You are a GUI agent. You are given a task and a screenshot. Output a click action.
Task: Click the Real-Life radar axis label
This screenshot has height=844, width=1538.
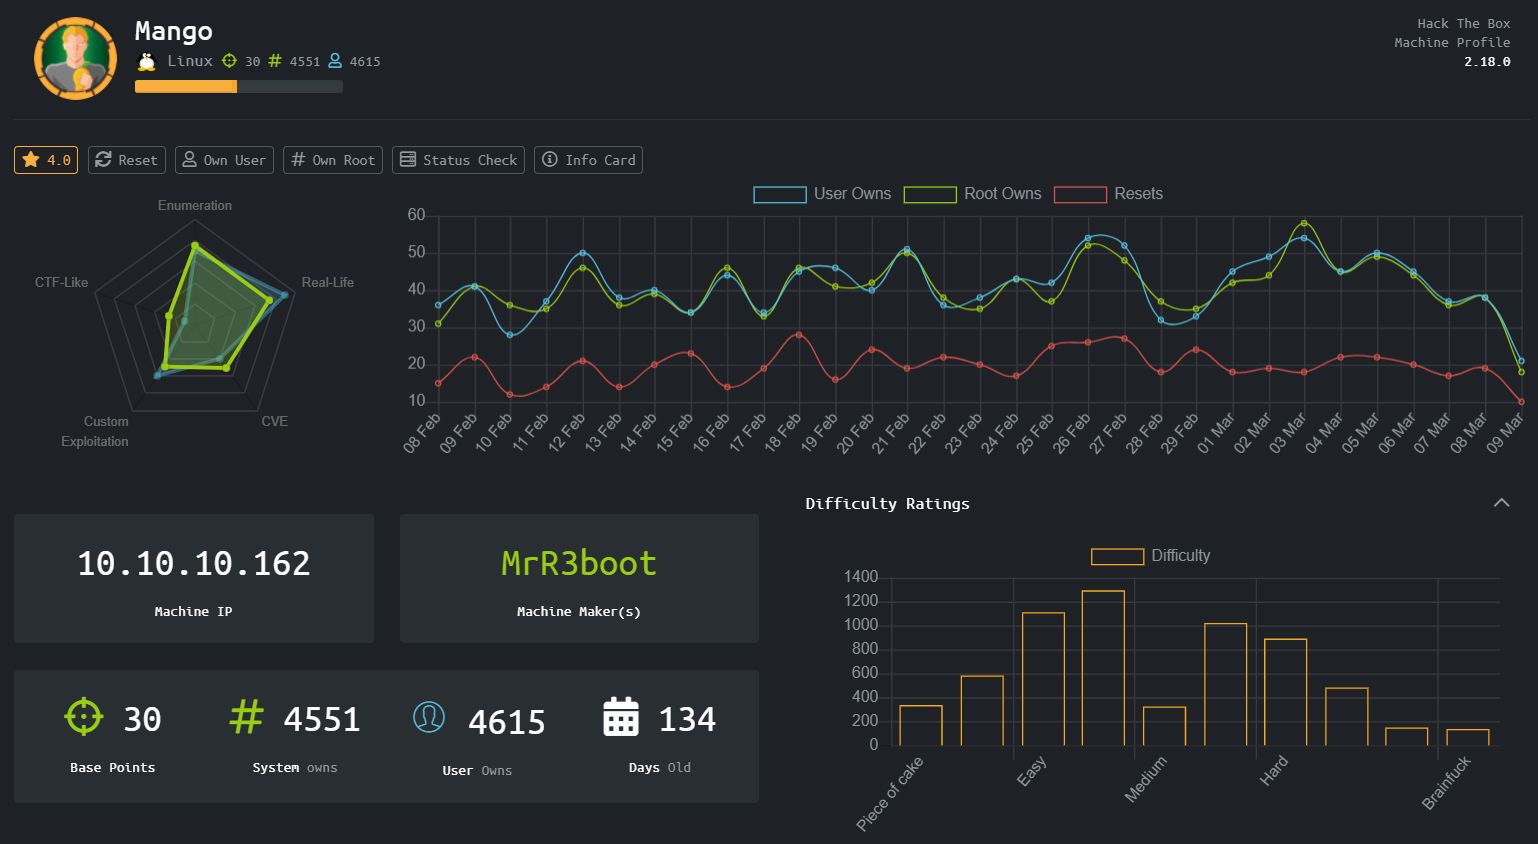pyautogui.click(x=328, y=282)
